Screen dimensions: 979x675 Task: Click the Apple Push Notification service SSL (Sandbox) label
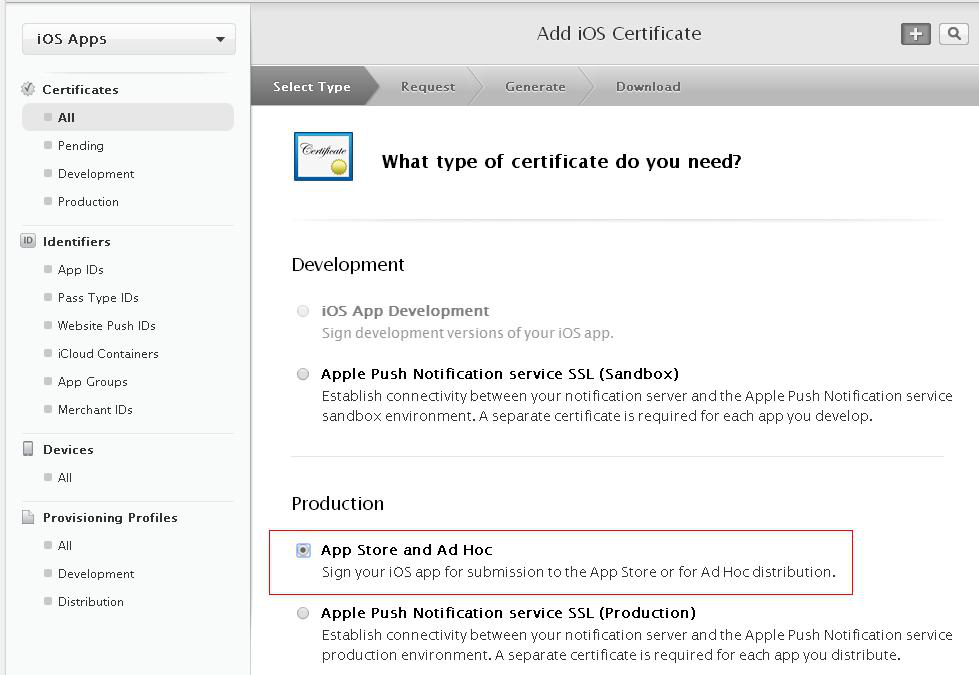(x=499, y=374)
